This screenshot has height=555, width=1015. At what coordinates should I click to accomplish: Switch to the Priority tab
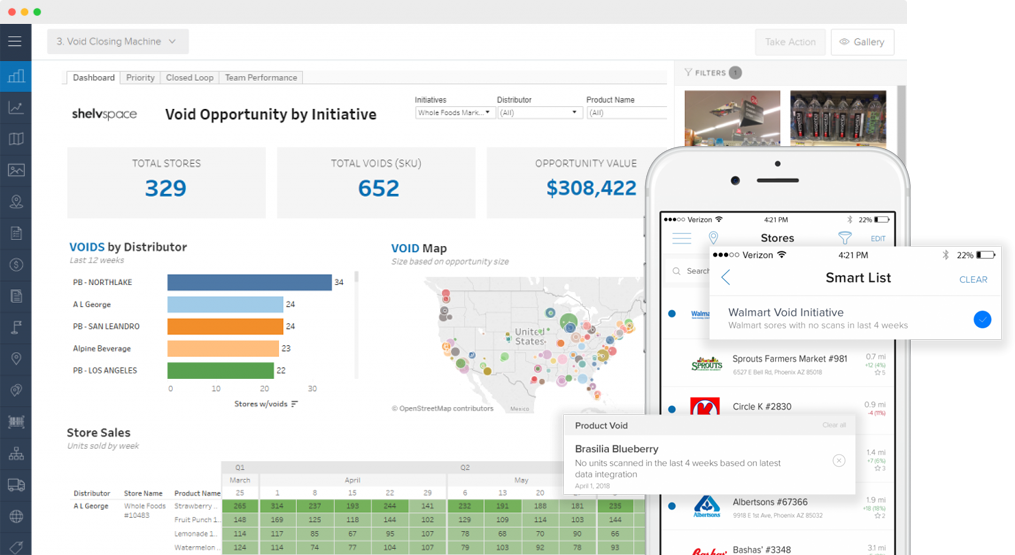[140, 78]
